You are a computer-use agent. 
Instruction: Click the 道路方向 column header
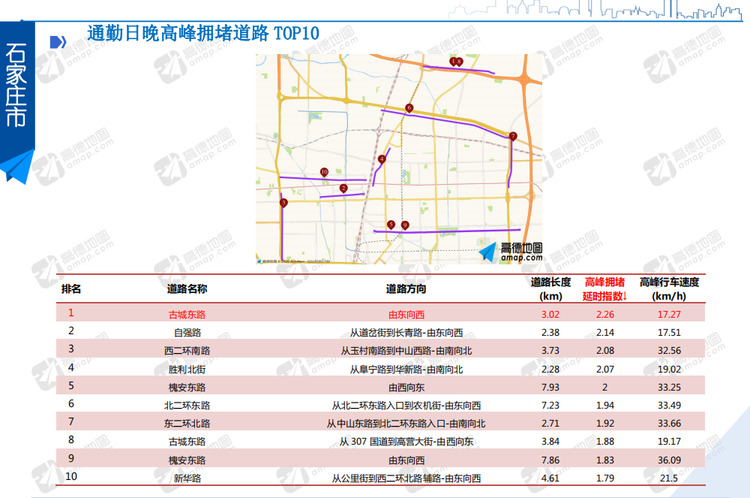pos(406,289)
